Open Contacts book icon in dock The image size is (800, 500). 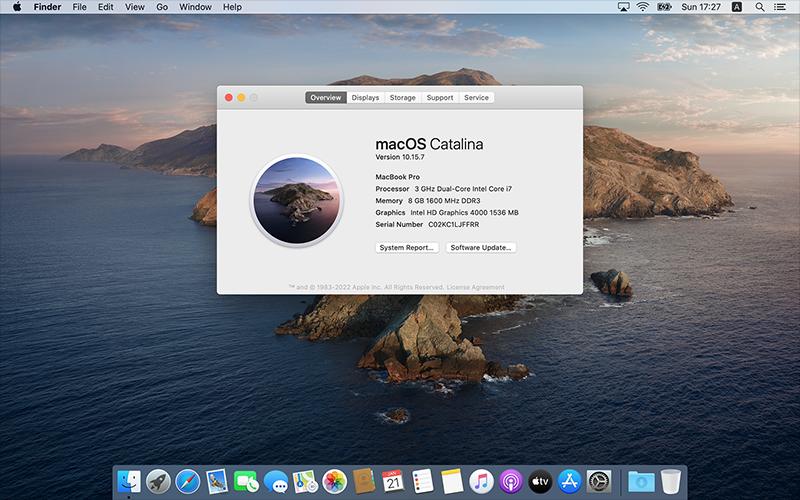[364, 481]
